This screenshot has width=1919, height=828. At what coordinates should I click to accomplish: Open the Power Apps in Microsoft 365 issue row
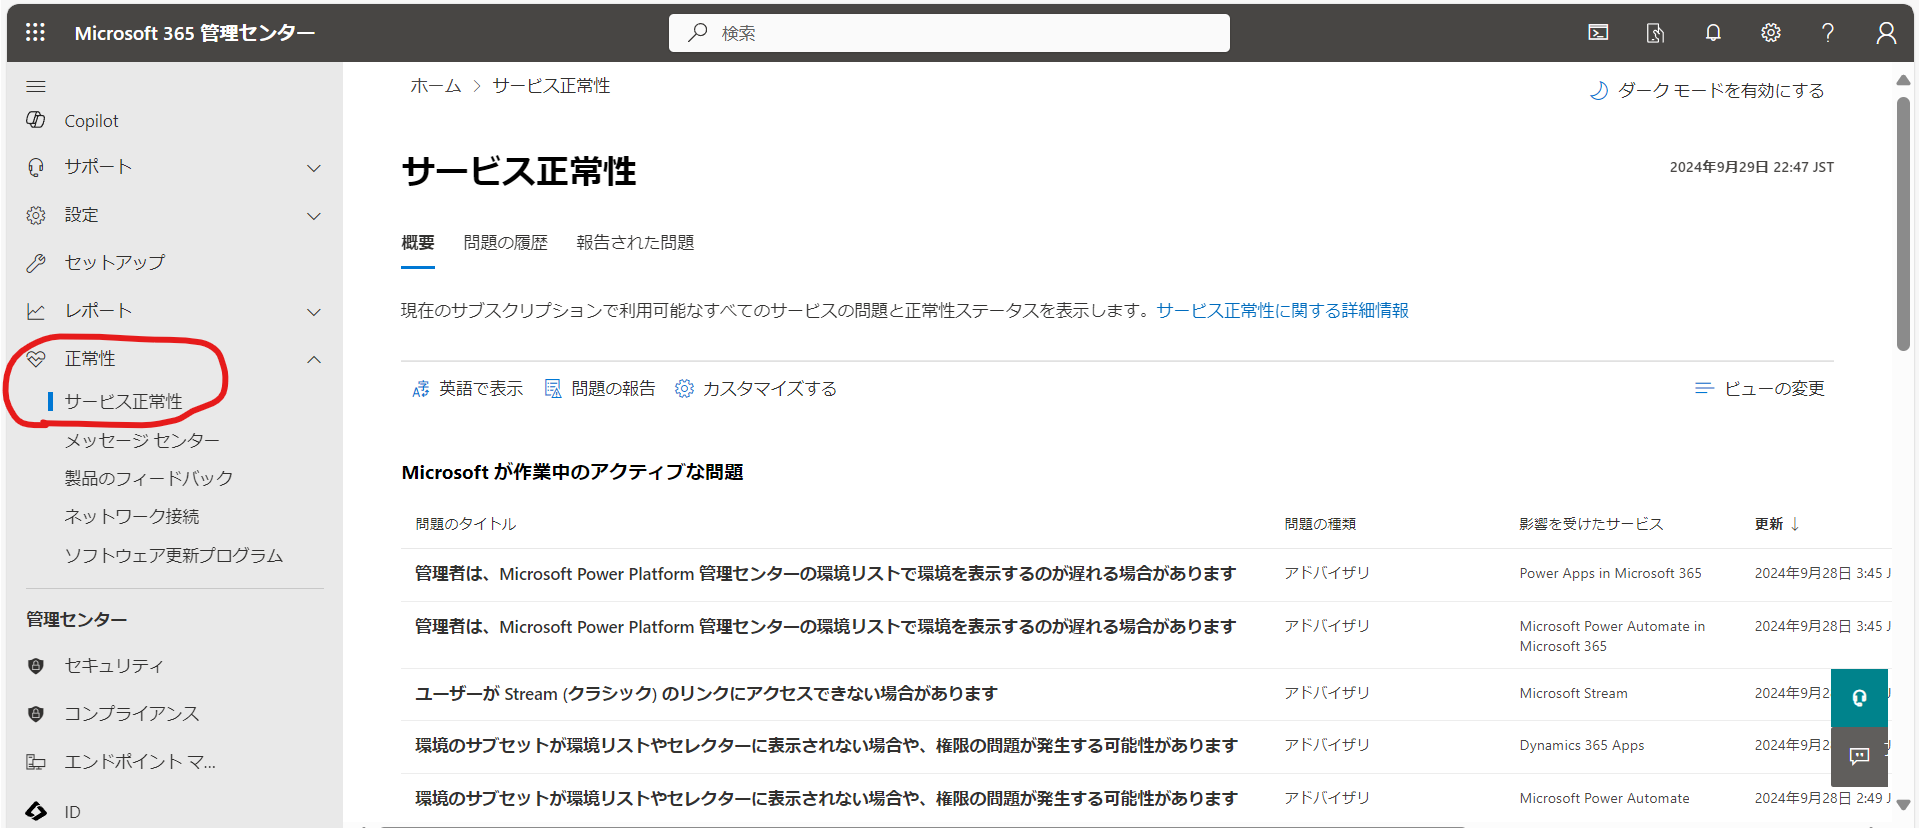(1146, 574)
